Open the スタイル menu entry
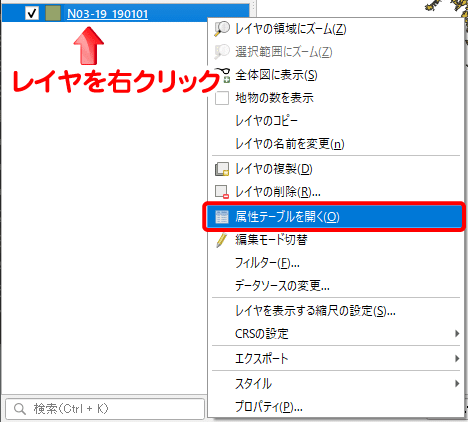The image size is (468, 422). click(336, 383)
